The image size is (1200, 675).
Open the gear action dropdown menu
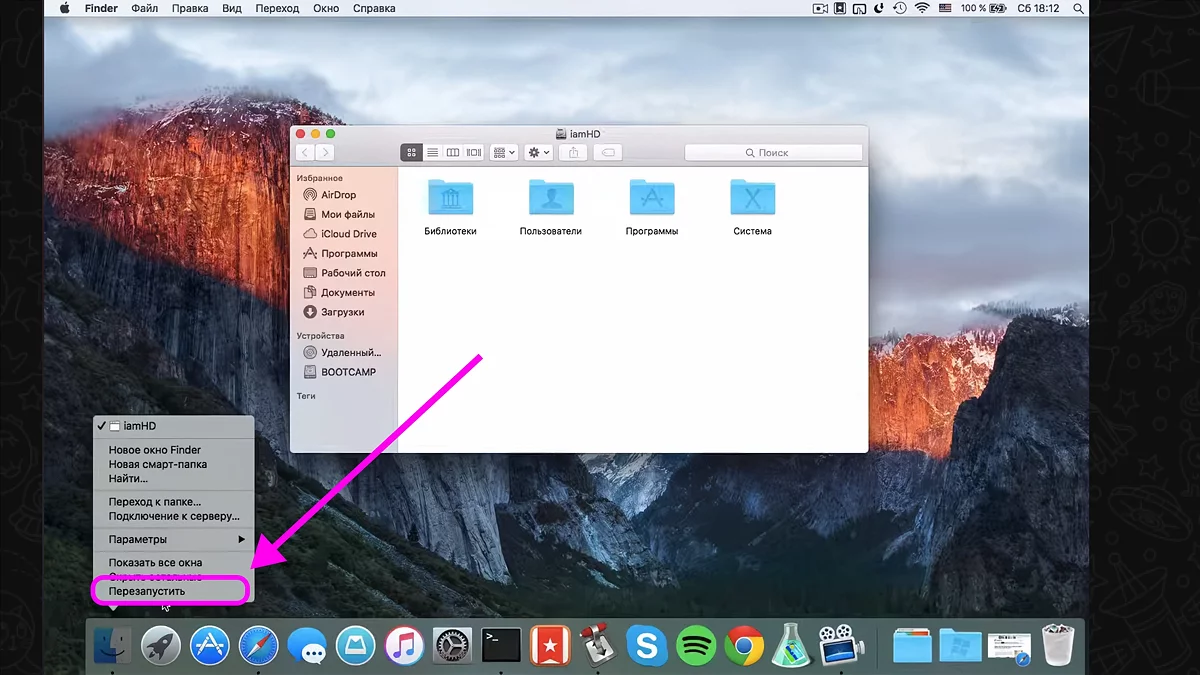click(539, 152)
